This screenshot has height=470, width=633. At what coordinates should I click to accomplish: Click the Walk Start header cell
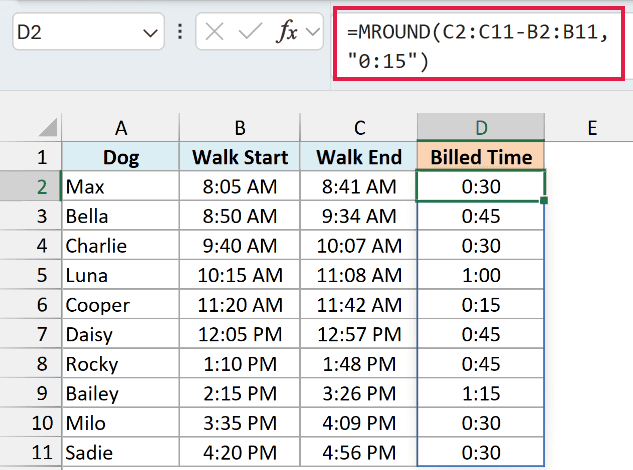[240, 157]
